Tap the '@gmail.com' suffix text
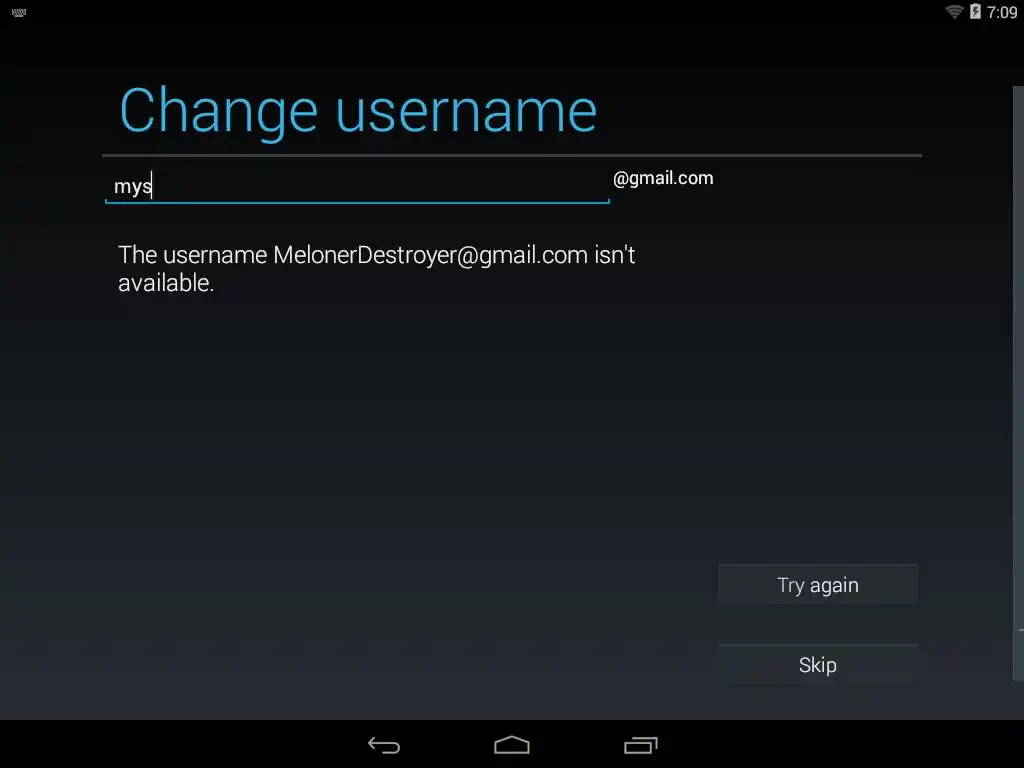The width and height of the screenshot is (1024, 768). [663, 178]
